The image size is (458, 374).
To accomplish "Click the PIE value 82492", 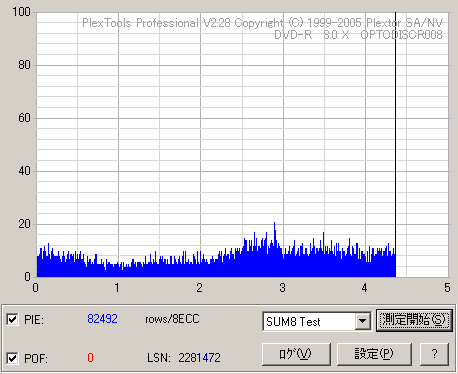I will tap(102, 319).
